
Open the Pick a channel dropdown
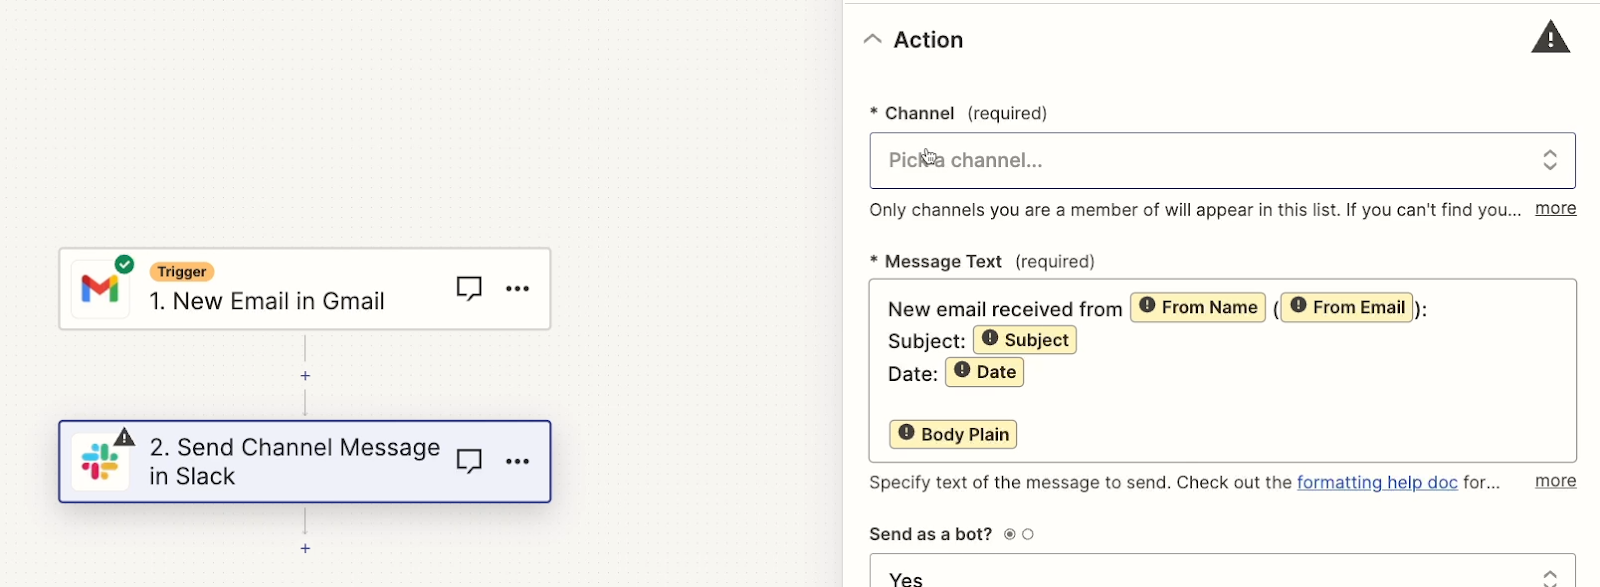click(x=1222, y=161)
